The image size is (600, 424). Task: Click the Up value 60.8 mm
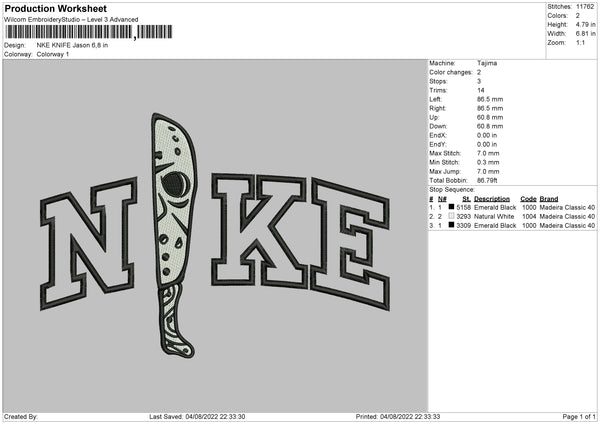[490, 117]
